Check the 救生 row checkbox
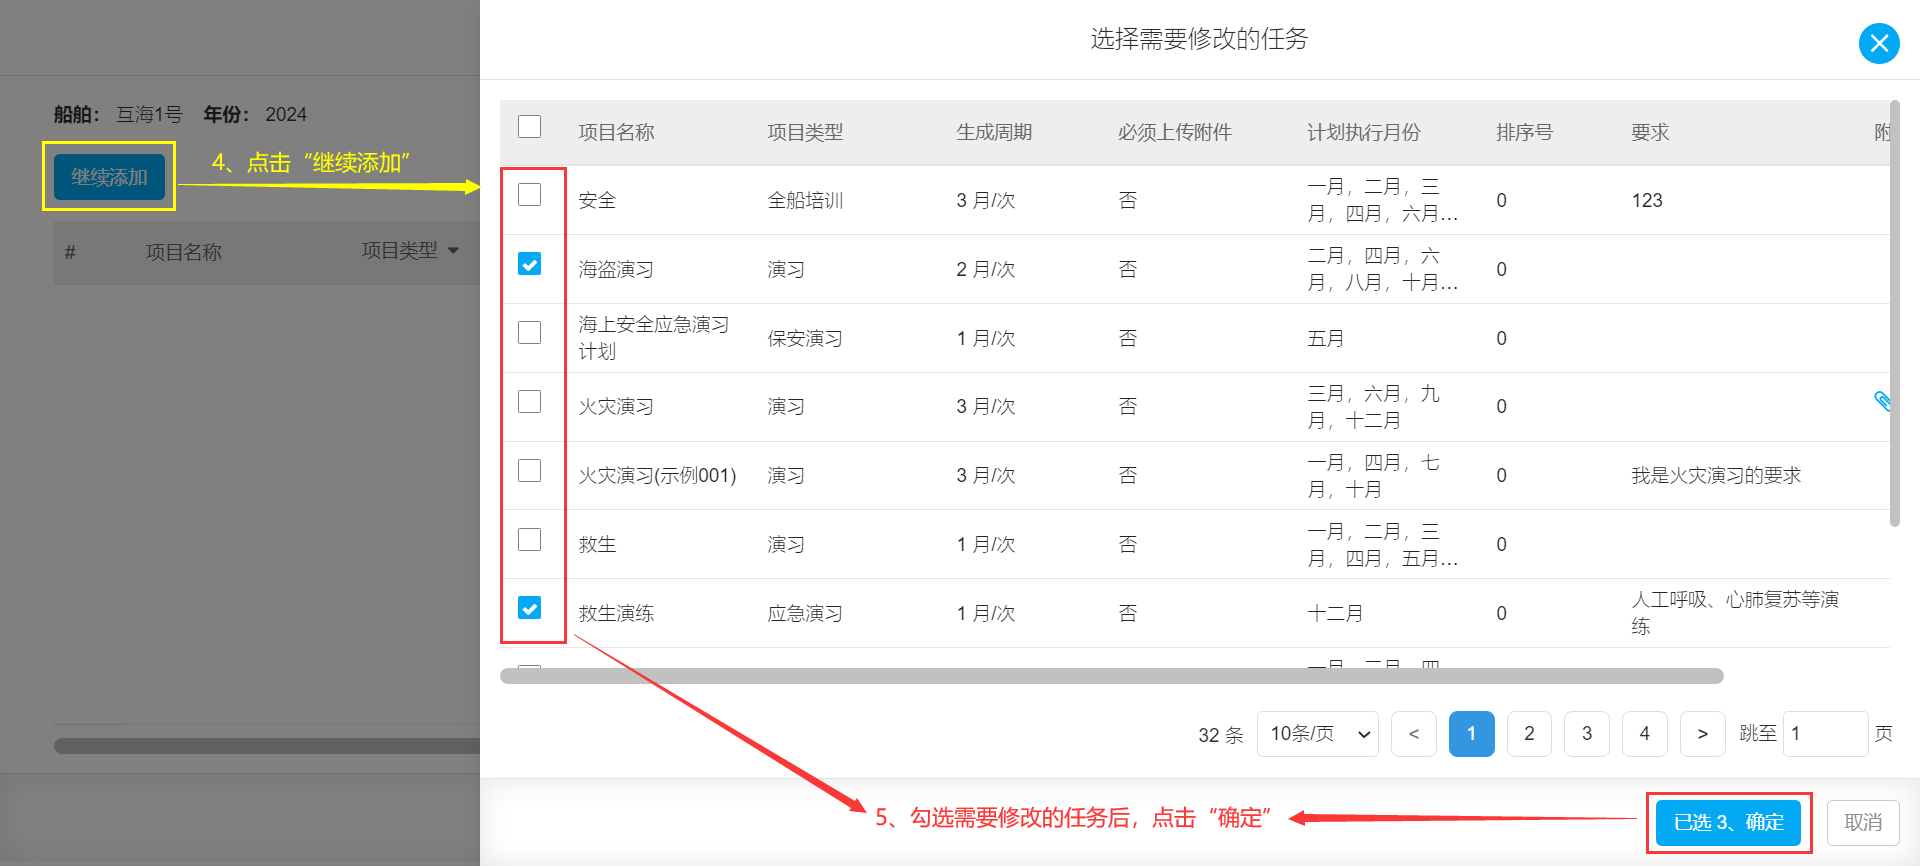The height and width of the screenshot is (866, 1920). pyautogui.click(x=529, y=539)
